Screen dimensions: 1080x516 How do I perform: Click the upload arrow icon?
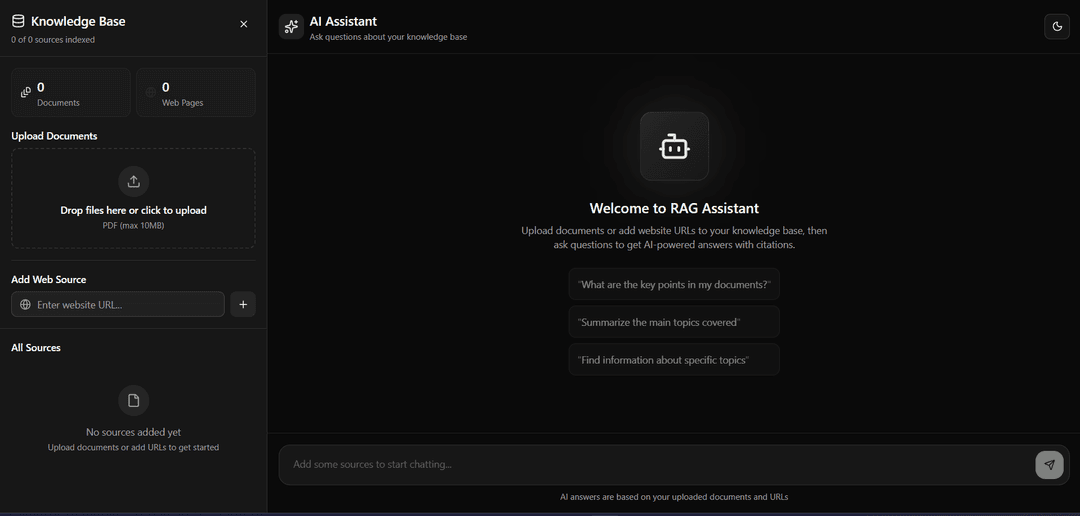(x=133, y=181)
